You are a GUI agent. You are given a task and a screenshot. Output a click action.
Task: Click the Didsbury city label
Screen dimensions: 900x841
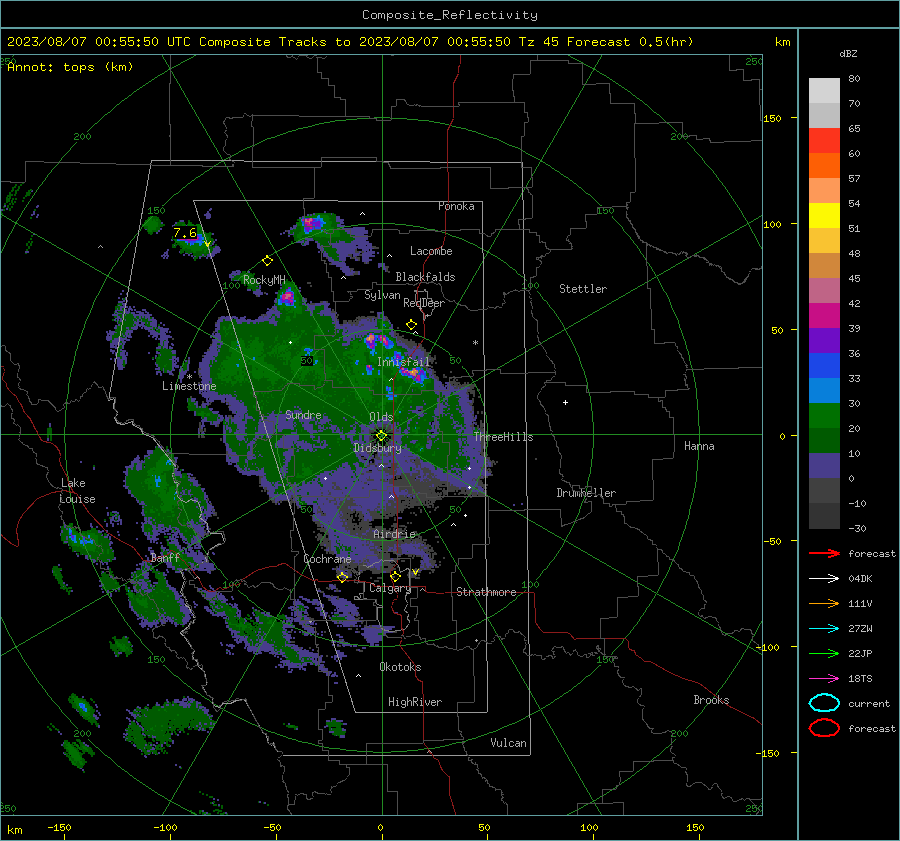377,448
